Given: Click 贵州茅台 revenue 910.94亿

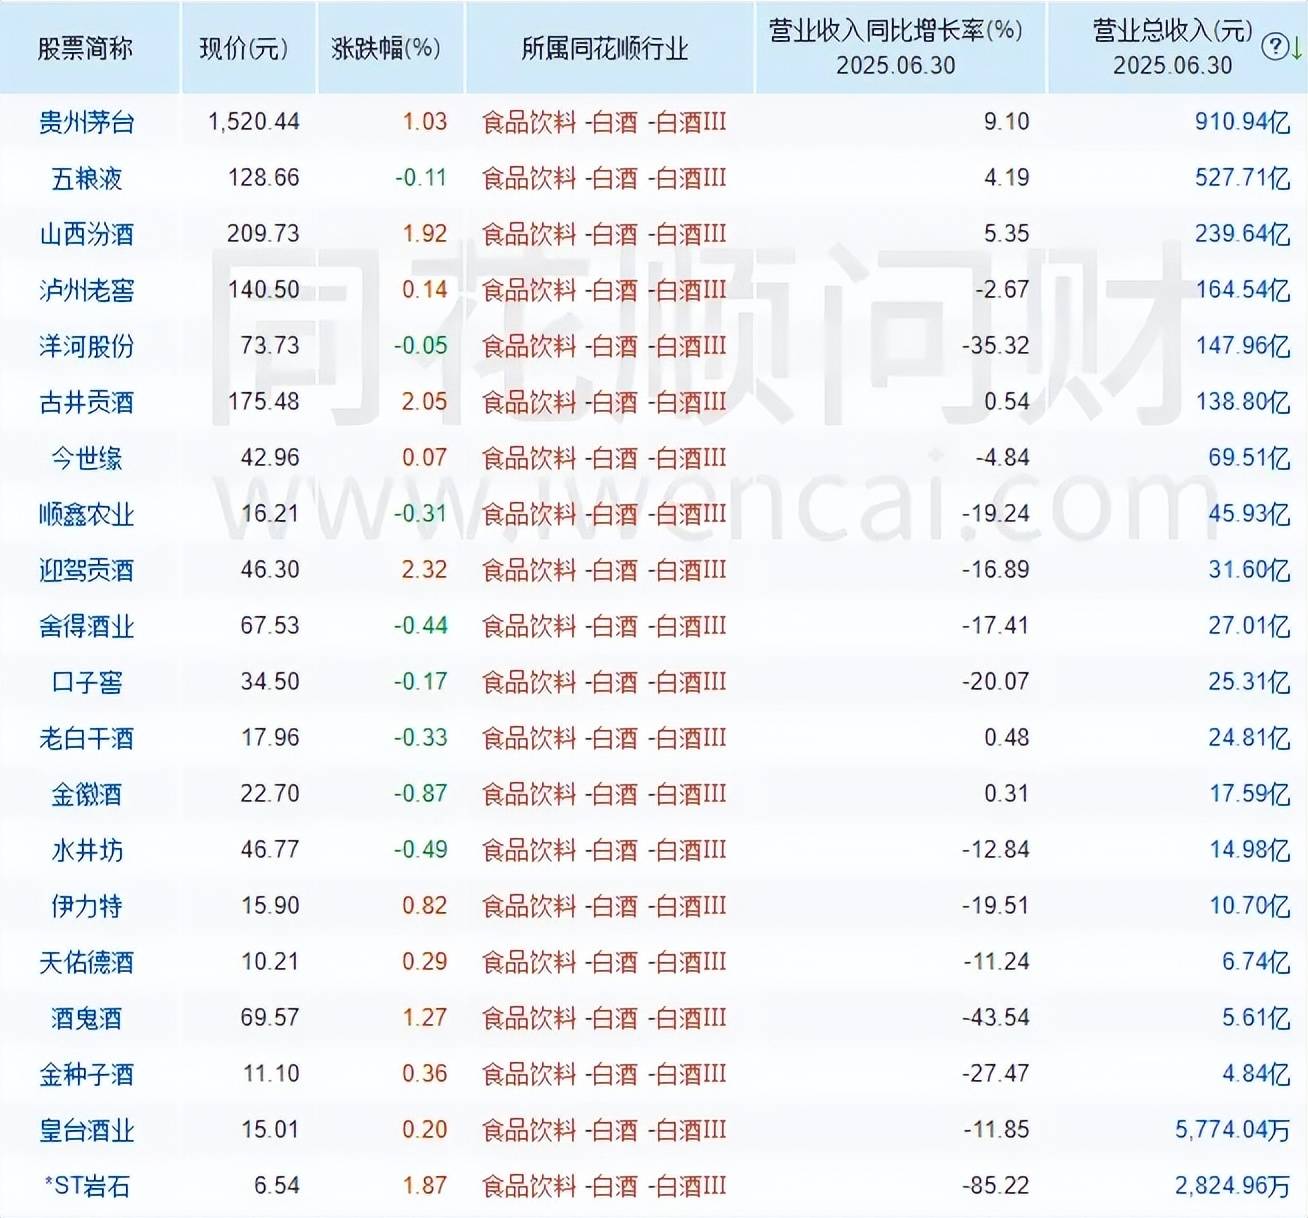Looking at the screenshot, I should point(1242,122).
